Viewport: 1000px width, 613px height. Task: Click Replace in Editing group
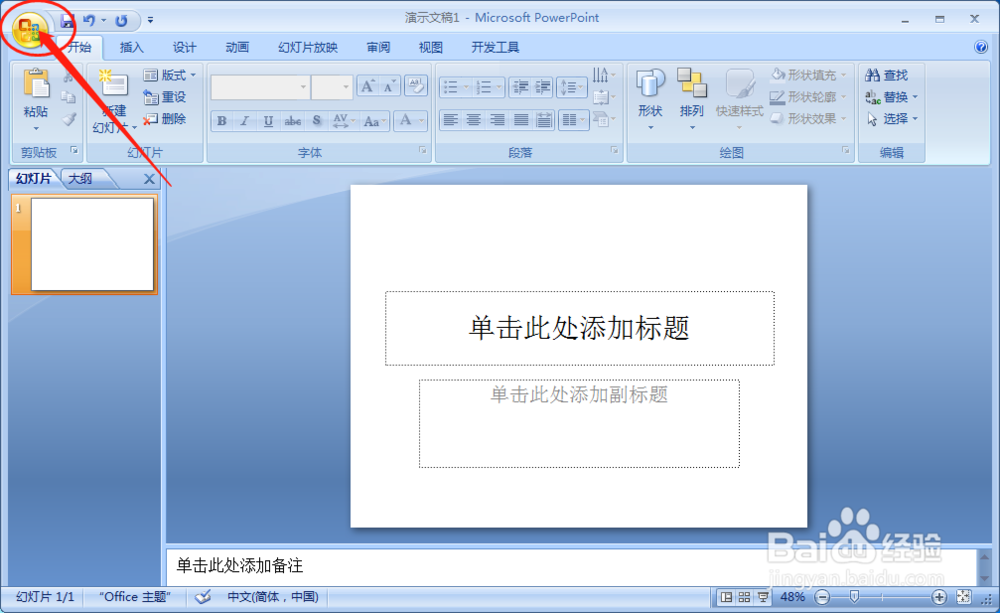[x=891, y=97]
